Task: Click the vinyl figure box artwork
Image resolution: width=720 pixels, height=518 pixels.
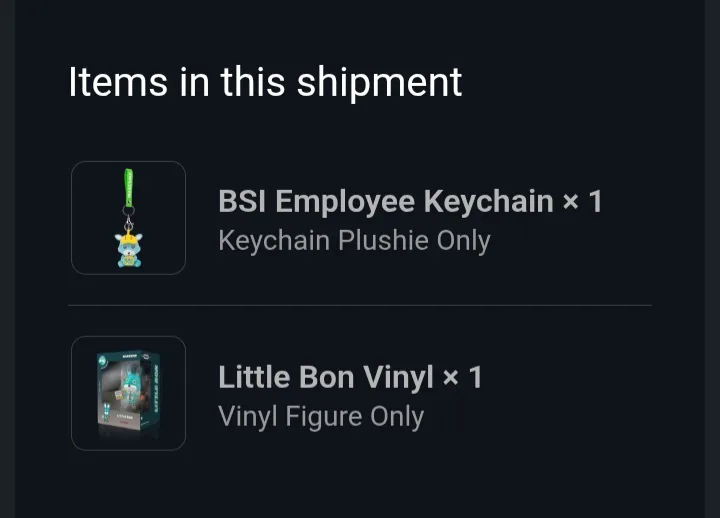Action: point(126,395)
